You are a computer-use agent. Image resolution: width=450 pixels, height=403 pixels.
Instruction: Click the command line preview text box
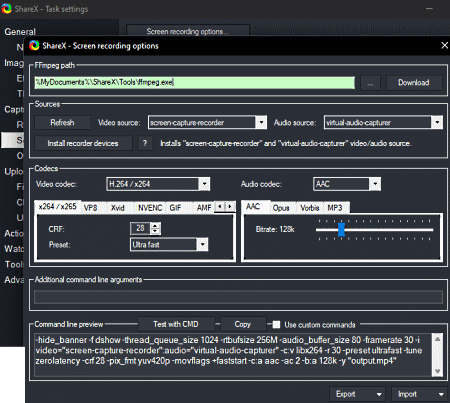pyautogui.click(x=233, y=355)
